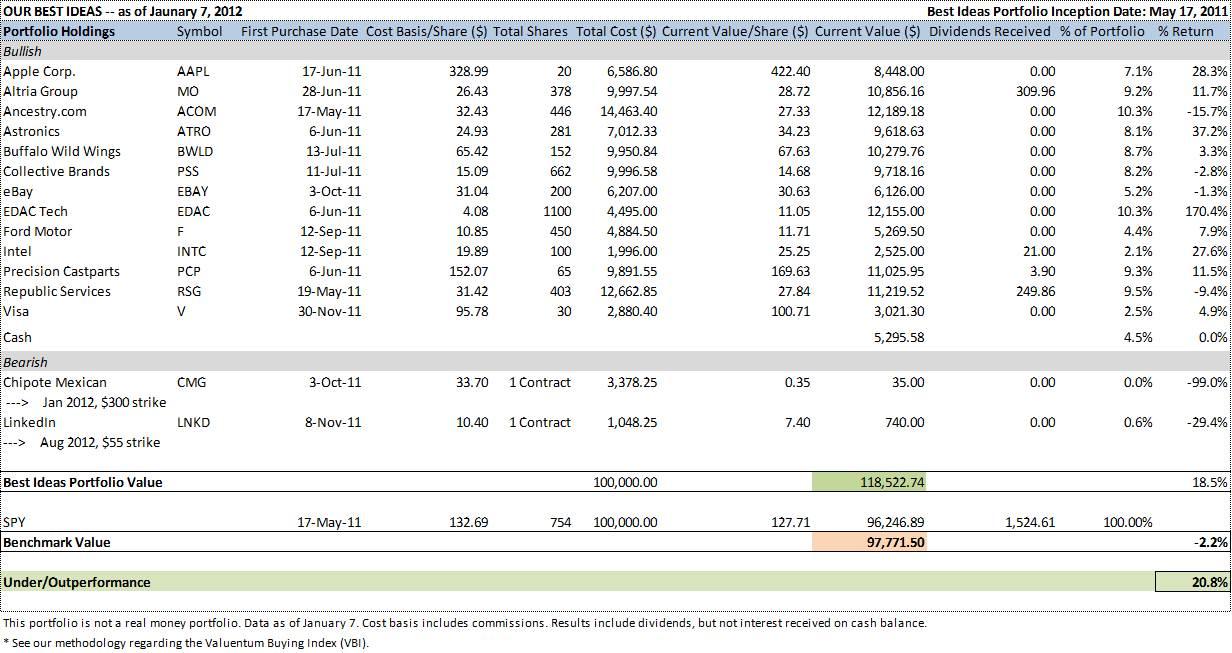Click Ancestry.com total cost 14,463.40
This screenshot has height=653, width=1232.
629,111
